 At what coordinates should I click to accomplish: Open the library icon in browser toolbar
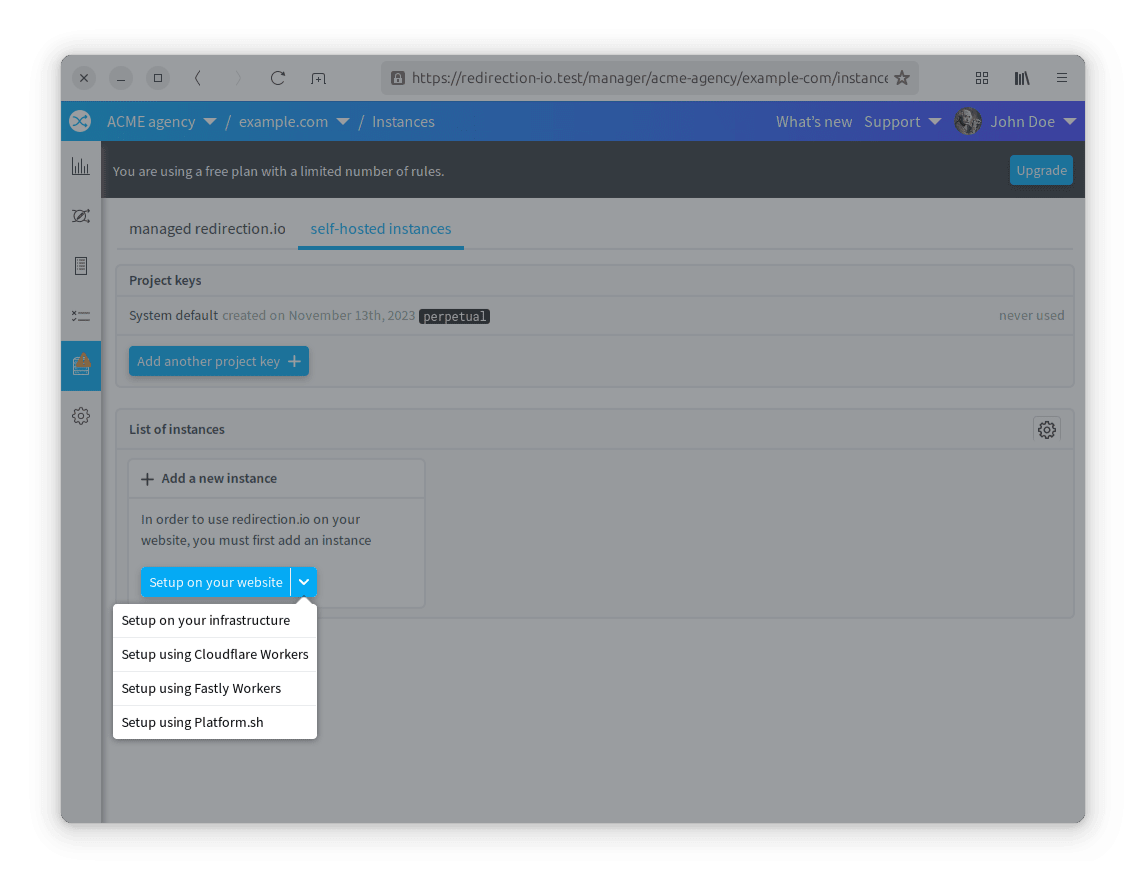(x=1021, y=78)
